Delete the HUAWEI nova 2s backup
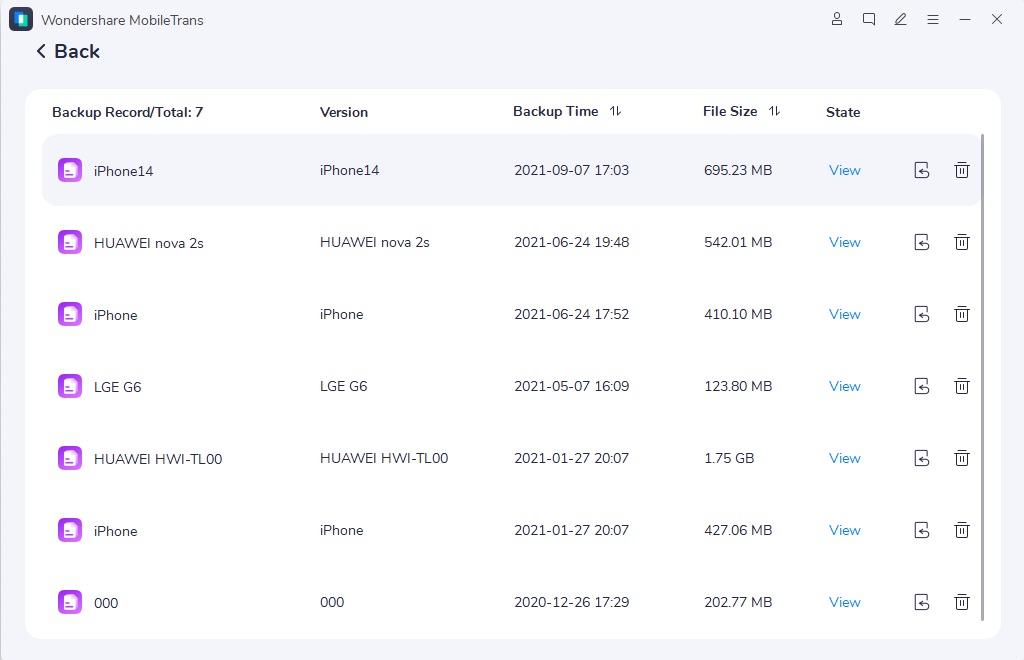Screen dimensions: 1024x660 [961, 242]
